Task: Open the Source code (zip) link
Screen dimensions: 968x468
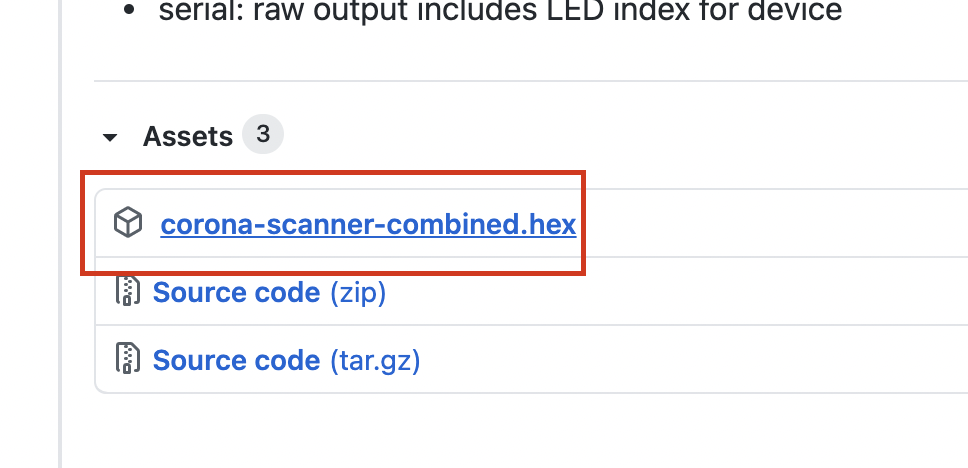Action: tap(236, 292)
